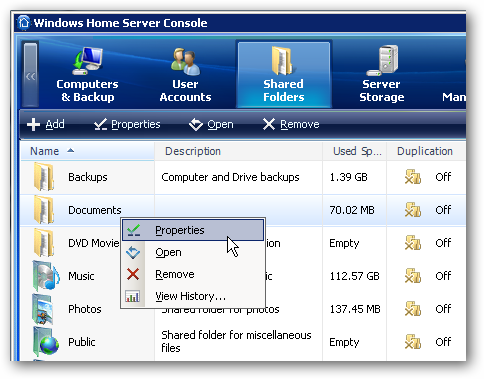Click the duplication icon in Photos row
484x379 pixels.
pos(413,309)
